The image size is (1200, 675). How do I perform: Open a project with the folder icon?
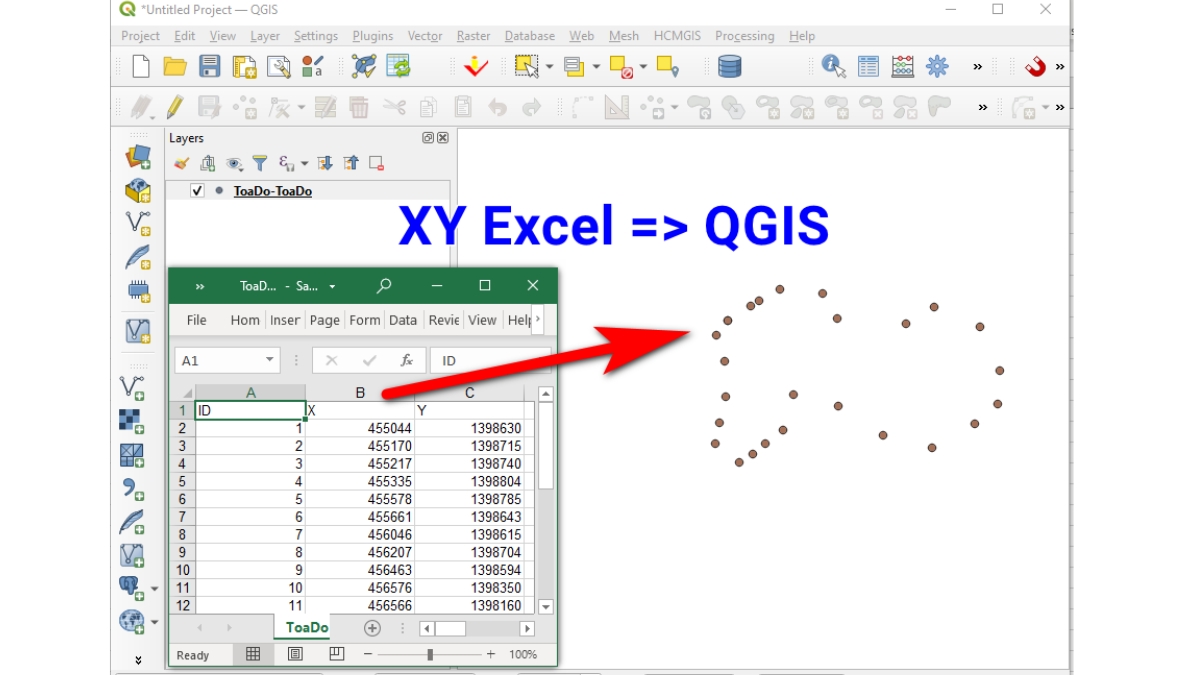point(175,67)
